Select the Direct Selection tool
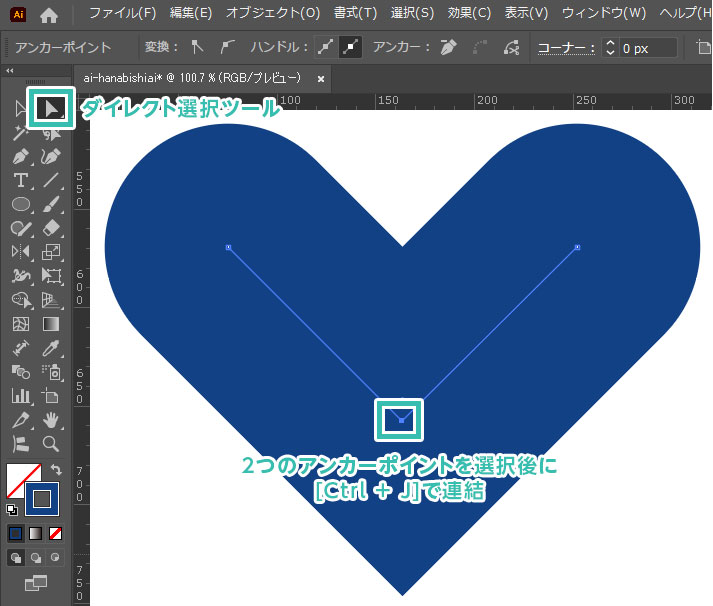The width and height of the screenshot is (713, 606). coord(51,107)
